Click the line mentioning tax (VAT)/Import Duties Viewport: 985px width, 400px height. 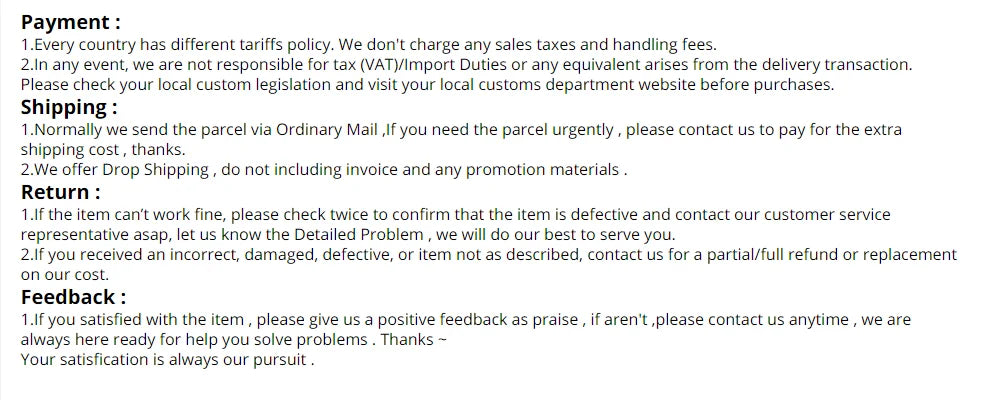coord(466,65)
